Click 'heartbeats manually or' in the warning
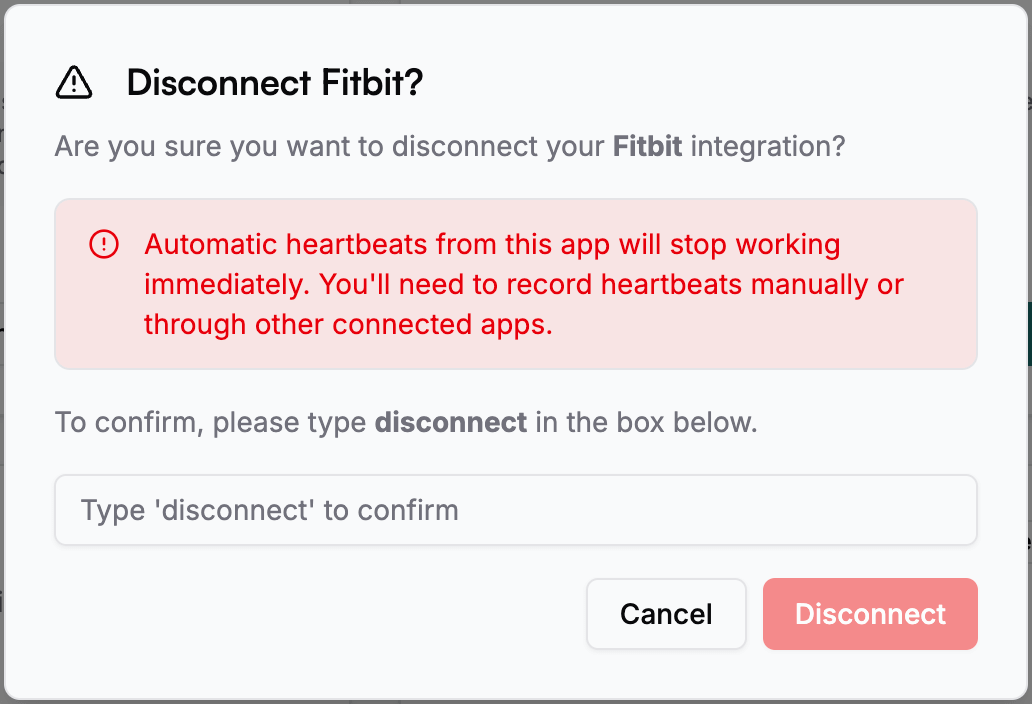1032x704 pixels. (752, 285)
